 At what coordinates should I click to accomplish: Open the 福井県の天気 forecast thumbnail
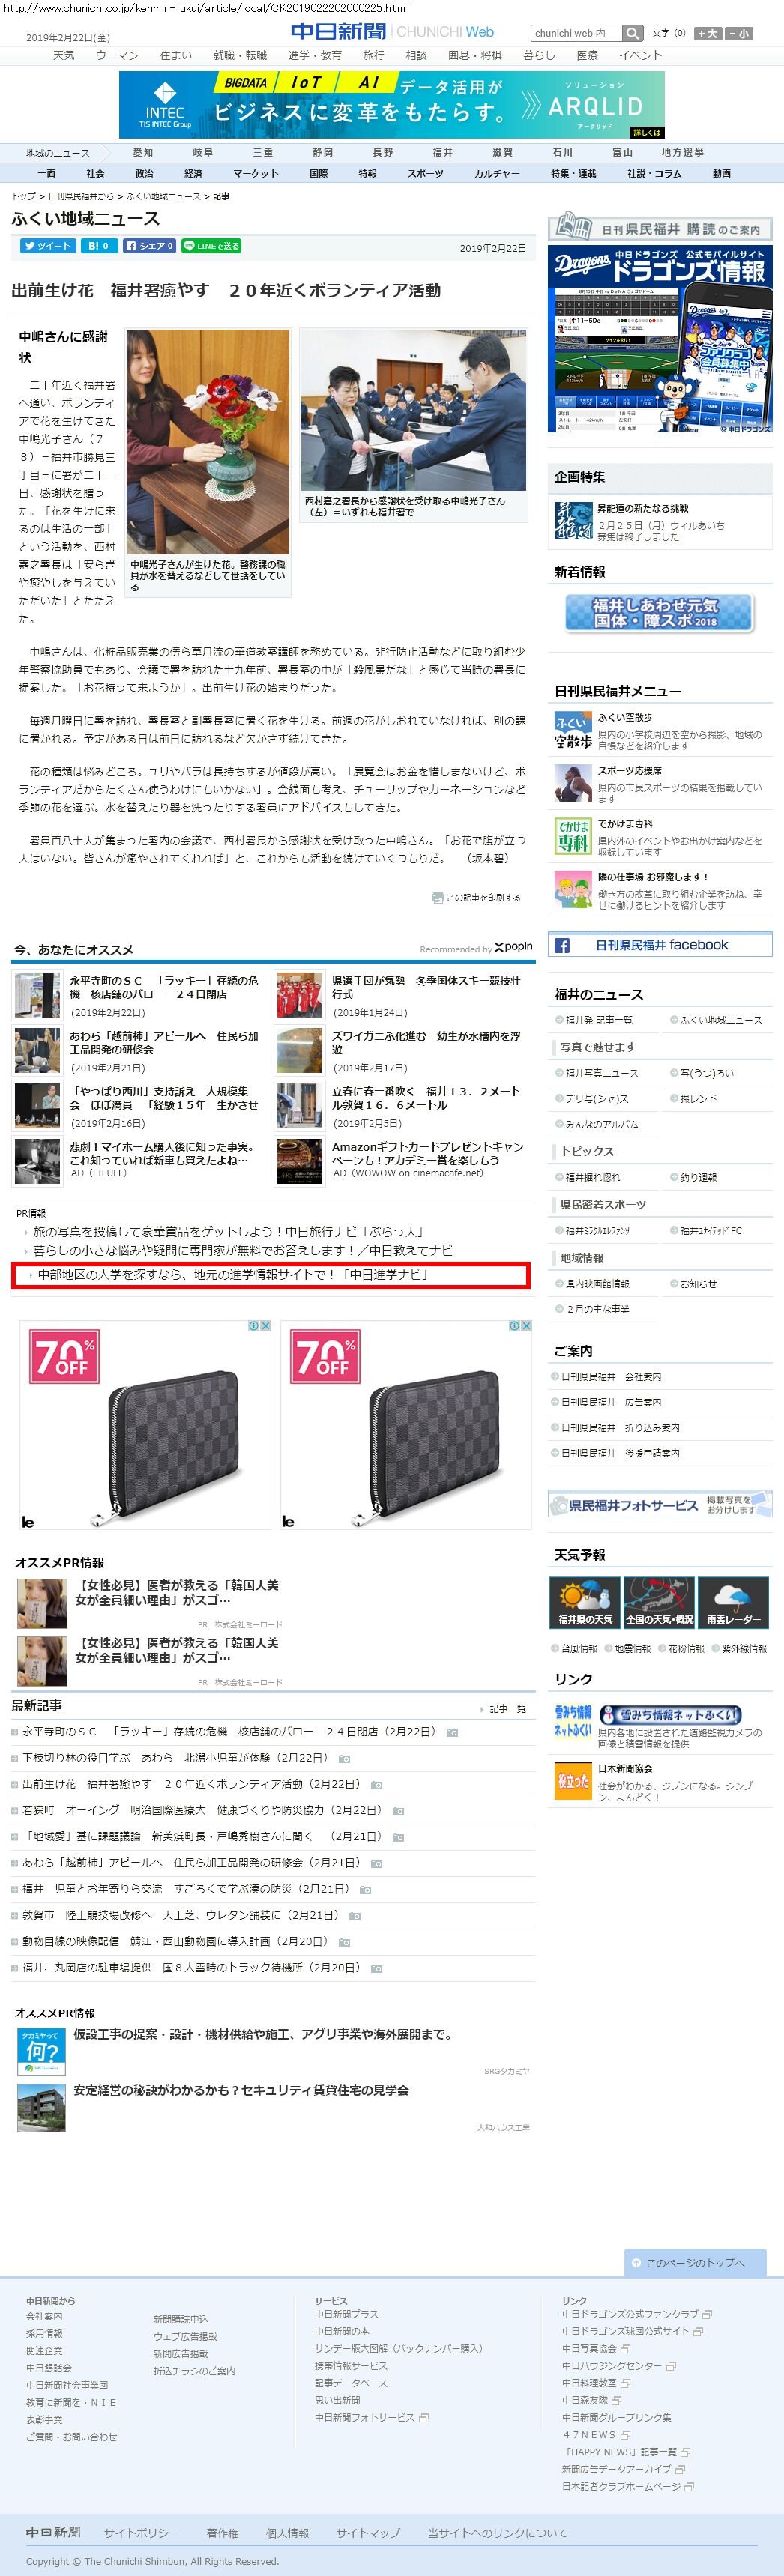click(585, 1602)
